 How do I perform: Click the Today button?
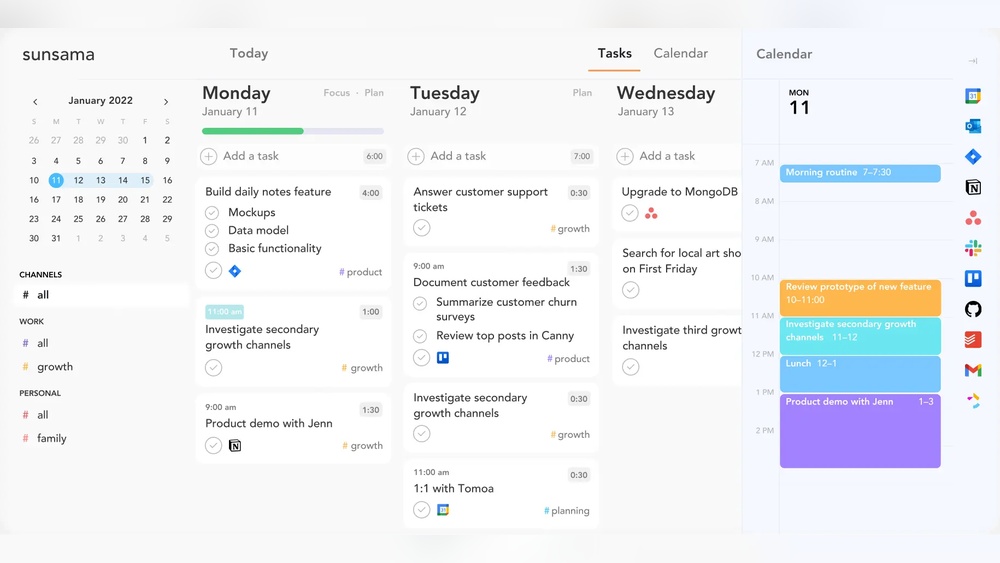[249, 54]
